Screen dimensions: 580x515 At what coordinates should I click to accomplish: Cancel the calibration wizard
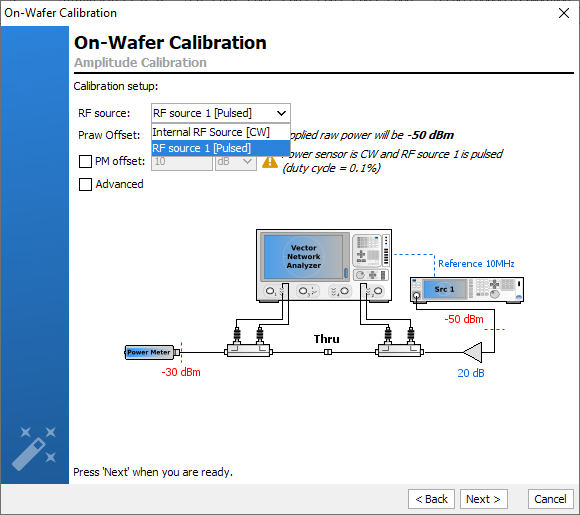(x=550, y=499)
